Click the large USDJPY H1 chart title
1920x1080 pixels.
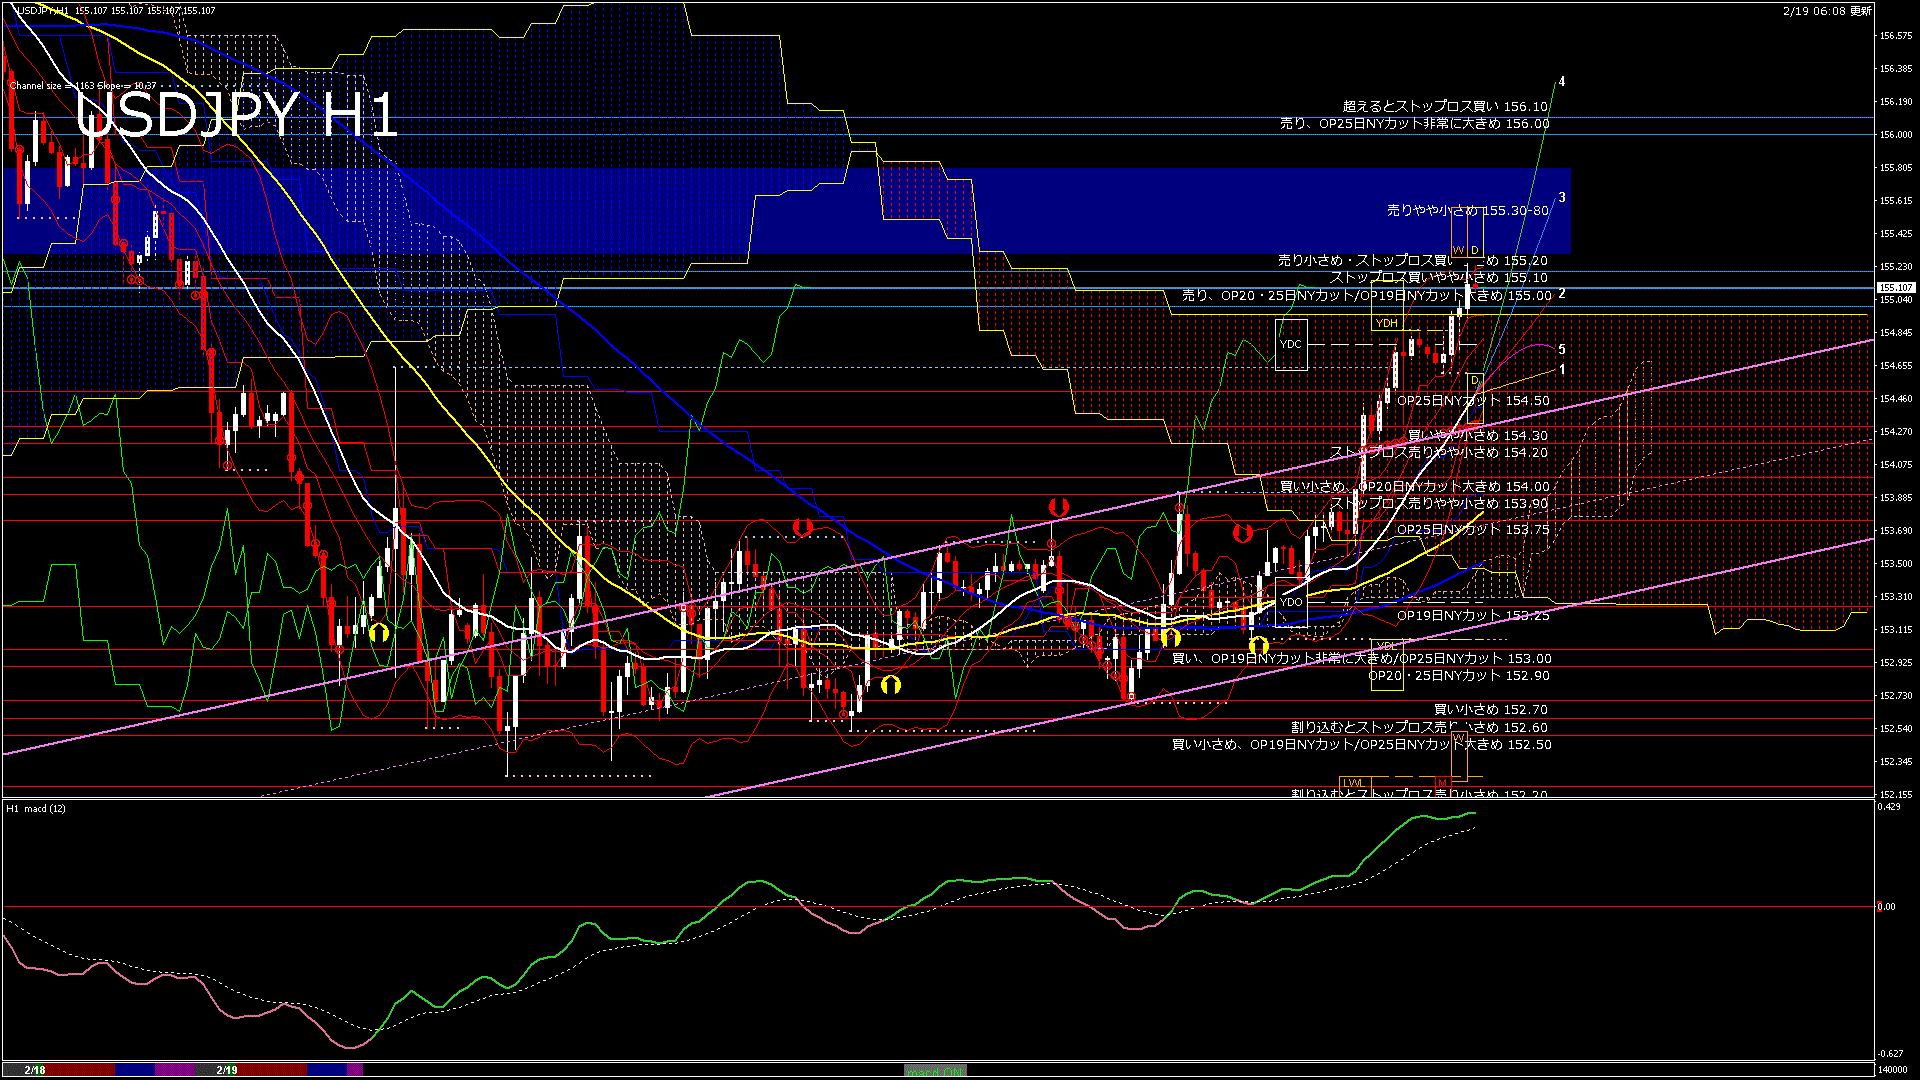pyautogui.click(x=236, y=115)
